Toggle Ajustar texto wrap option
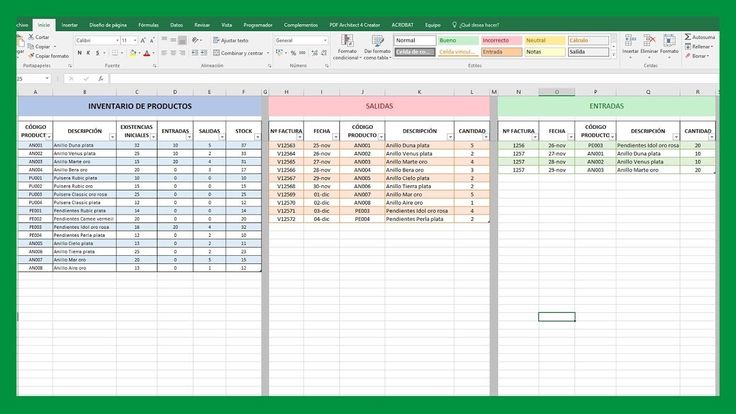736x414 pixels. coord(233,40)
